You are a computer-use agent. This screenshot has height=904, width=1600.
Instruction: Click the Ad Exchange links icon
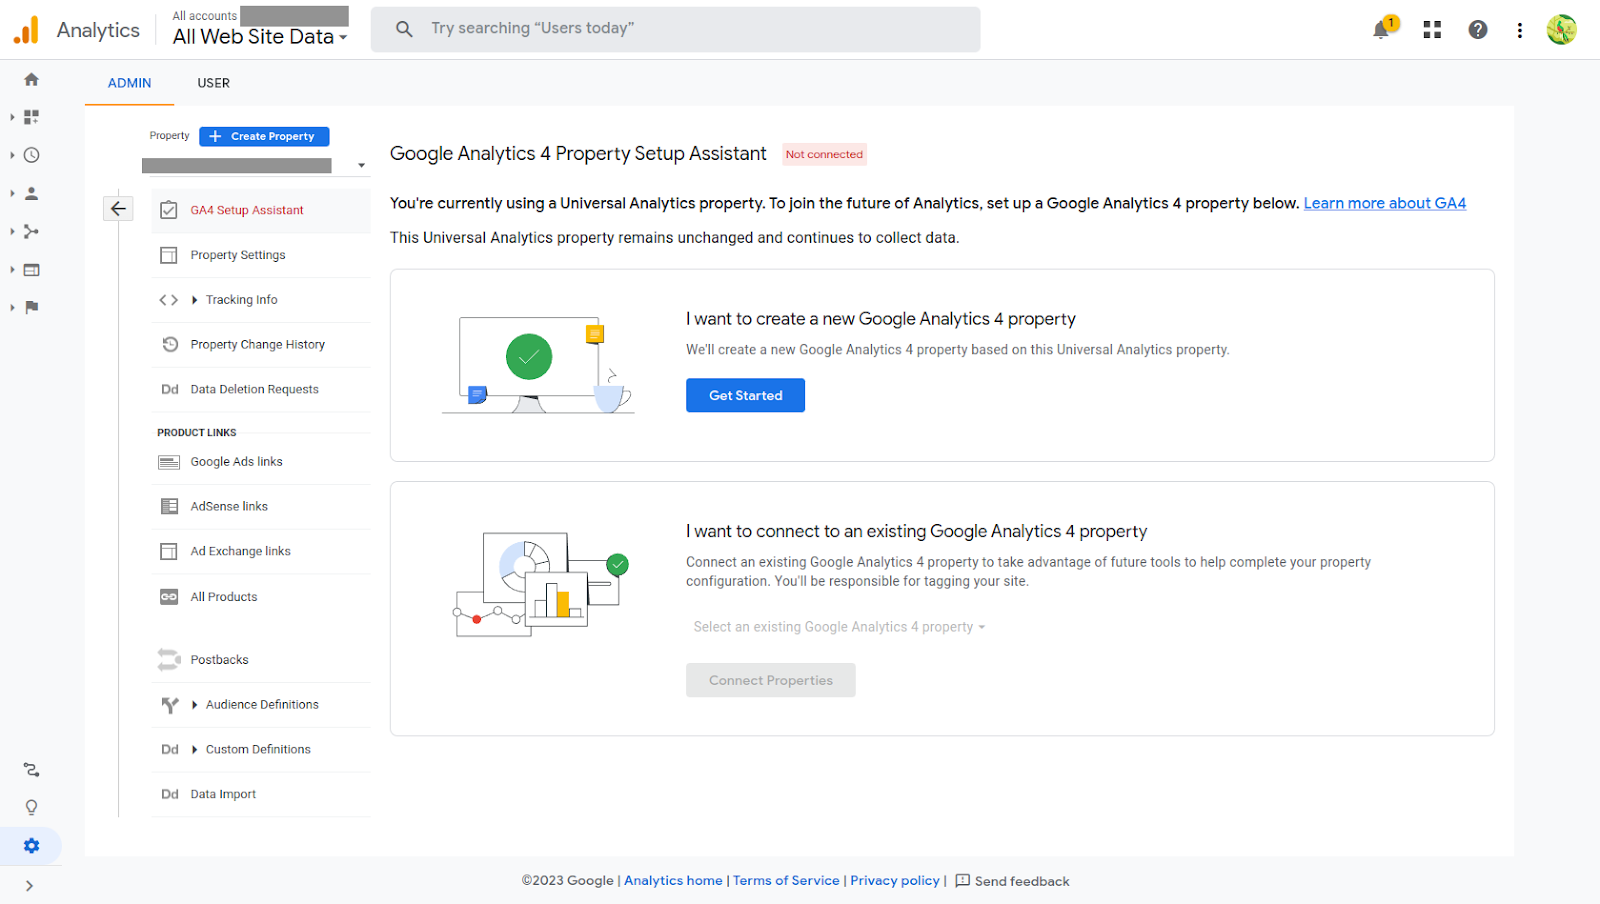pos(169,551)
